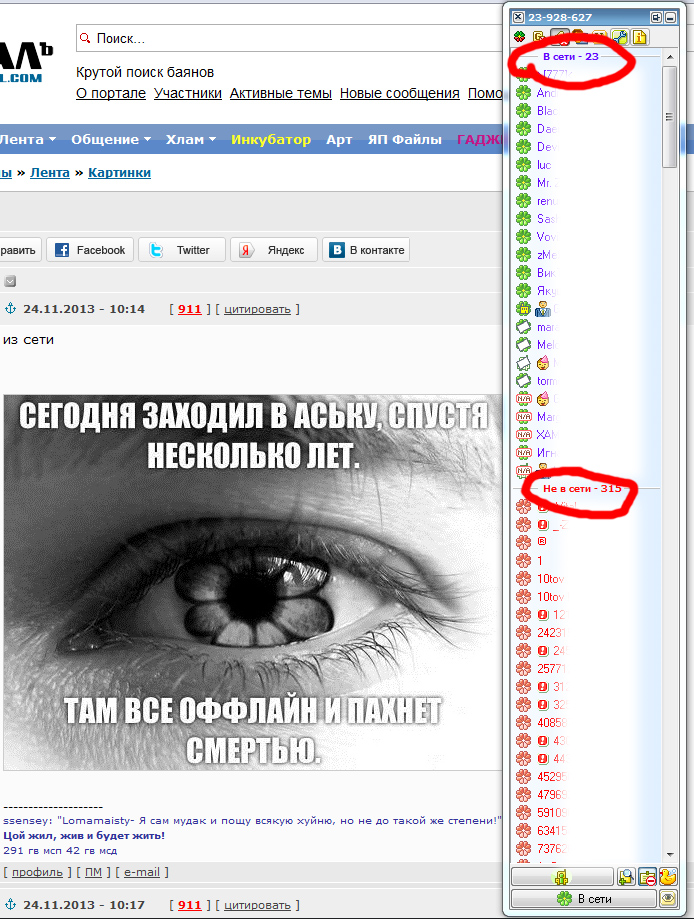Open the 'Общение' dropdown menu
Image resolution: width=694 pixels, height=919 pixels.
111,139
